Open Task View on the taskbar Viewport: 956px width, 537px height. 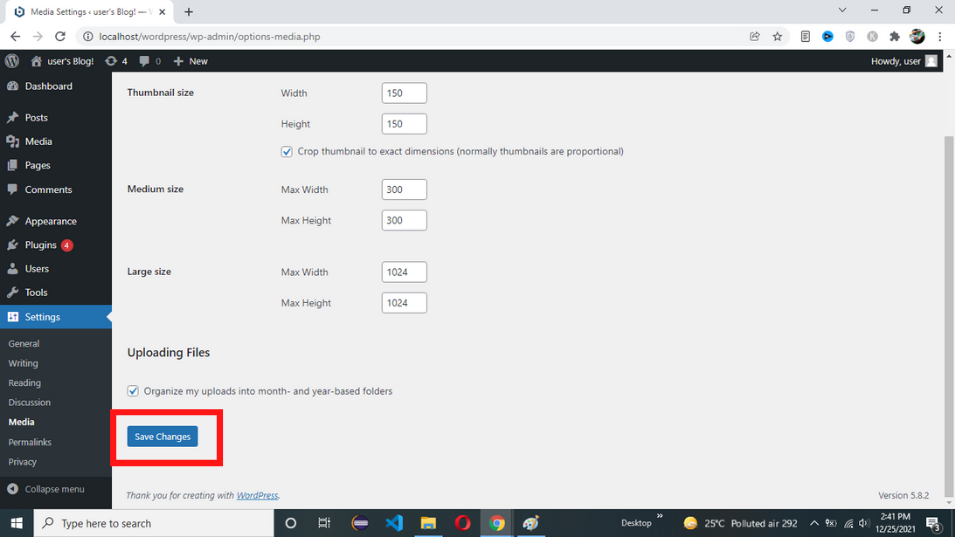(324, 523)
